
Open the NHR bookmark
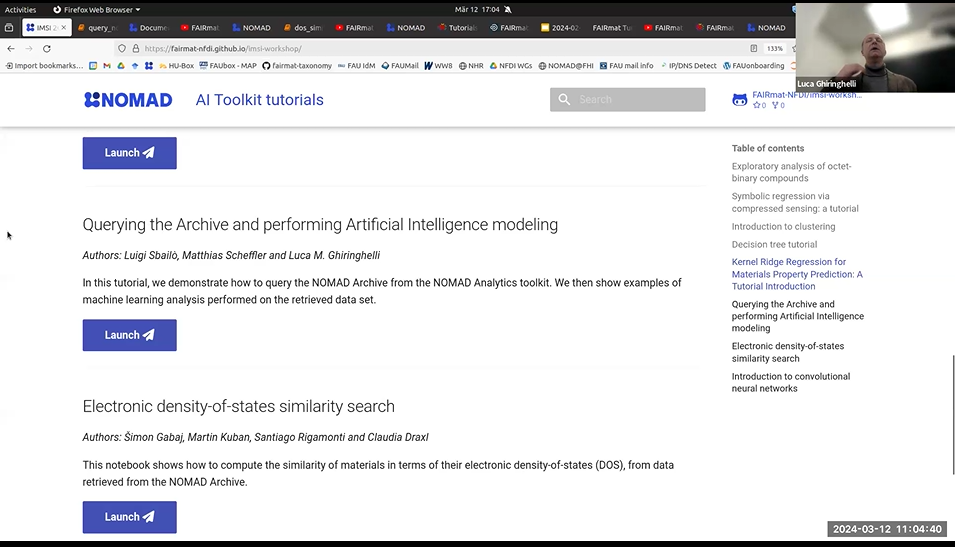(471, 66)
